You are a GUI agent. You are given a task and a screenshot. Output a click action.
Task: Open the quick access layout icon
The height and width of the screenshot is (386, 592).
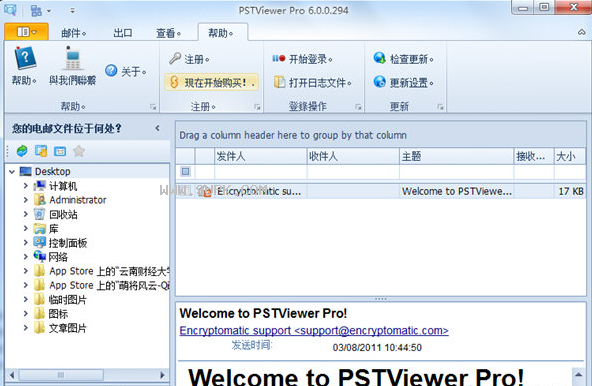click(x=36, y=11)
